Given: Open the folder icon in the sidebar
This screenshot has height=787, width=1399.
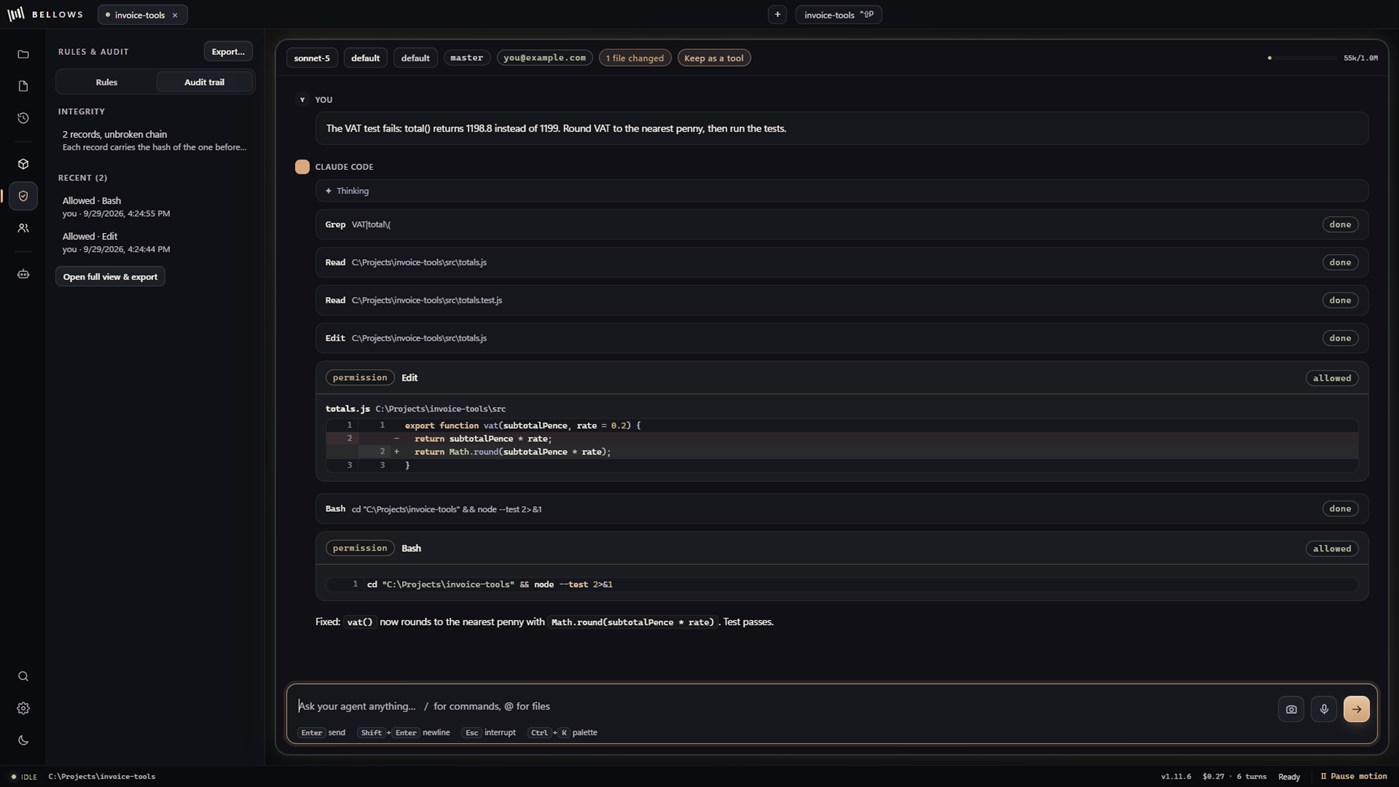Looking at the screenshot, I should coord(23,54).
